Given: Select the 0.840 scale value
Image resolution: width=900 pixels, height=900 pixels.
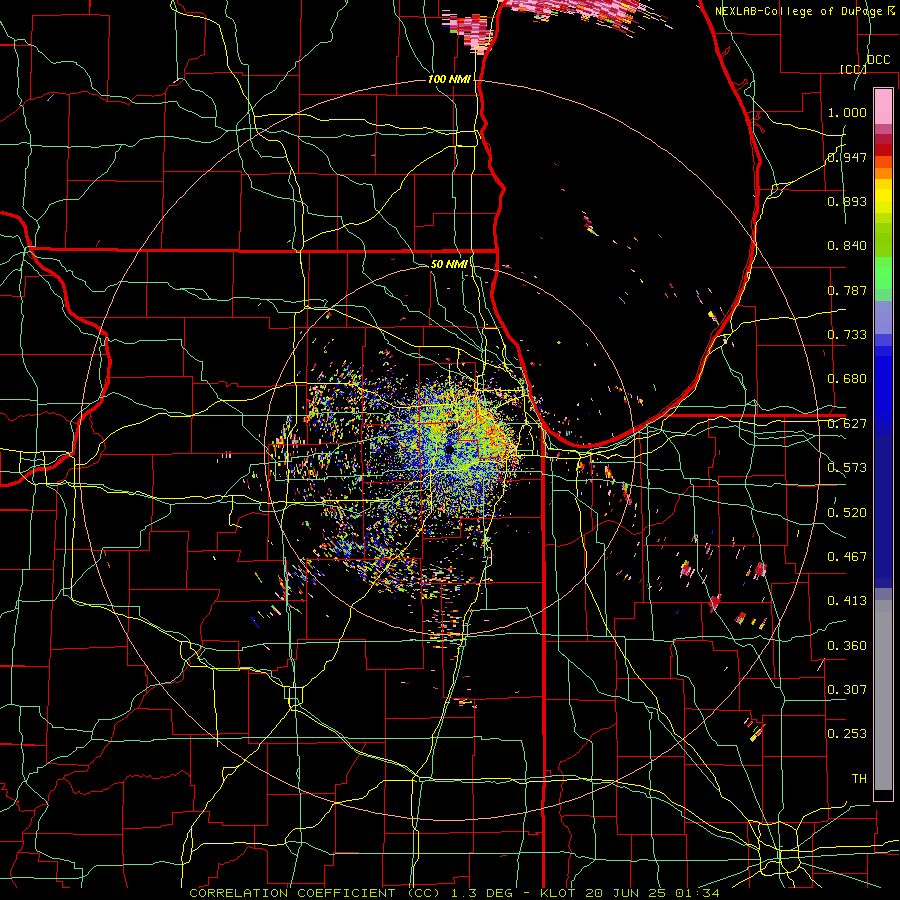Looking at the screenshot, I should tap(847, 246).
